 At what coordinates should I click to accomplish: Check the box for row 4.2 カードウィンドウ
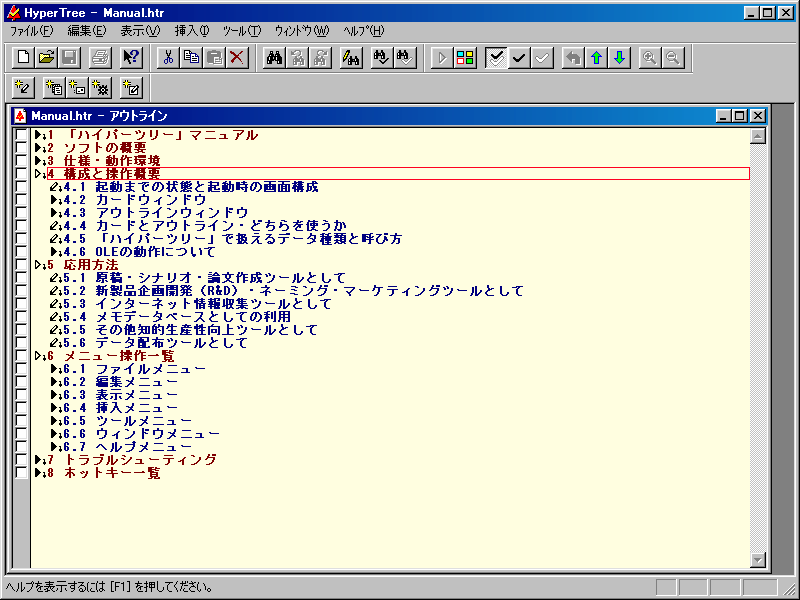(x=21, y=200)
